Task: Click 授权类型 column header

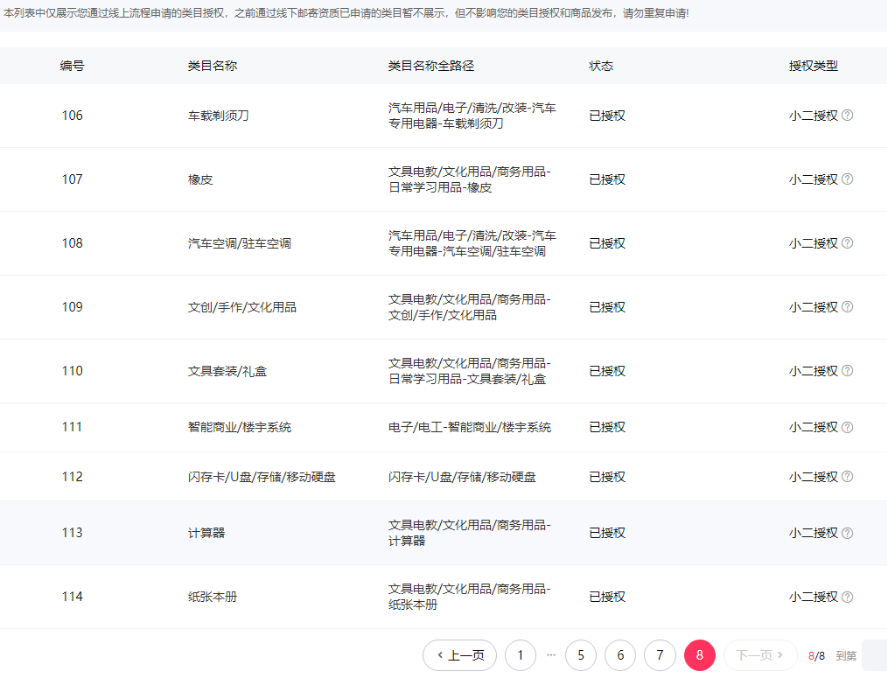Action: [x=813, y=66]
